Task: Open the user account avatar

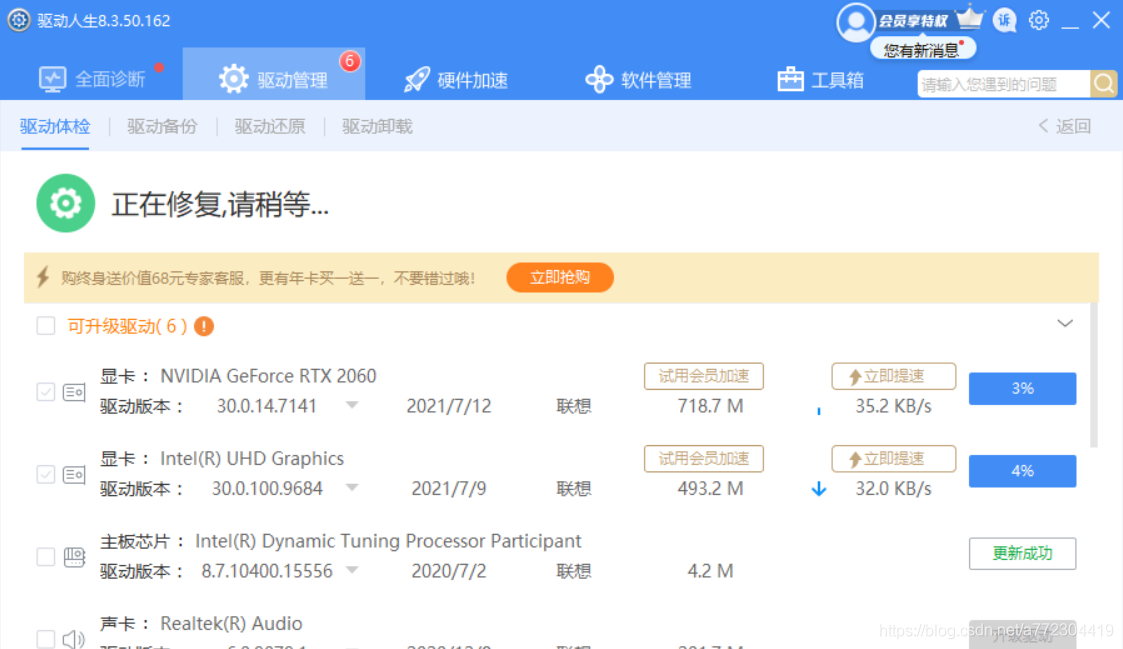Action: [855, 22]
